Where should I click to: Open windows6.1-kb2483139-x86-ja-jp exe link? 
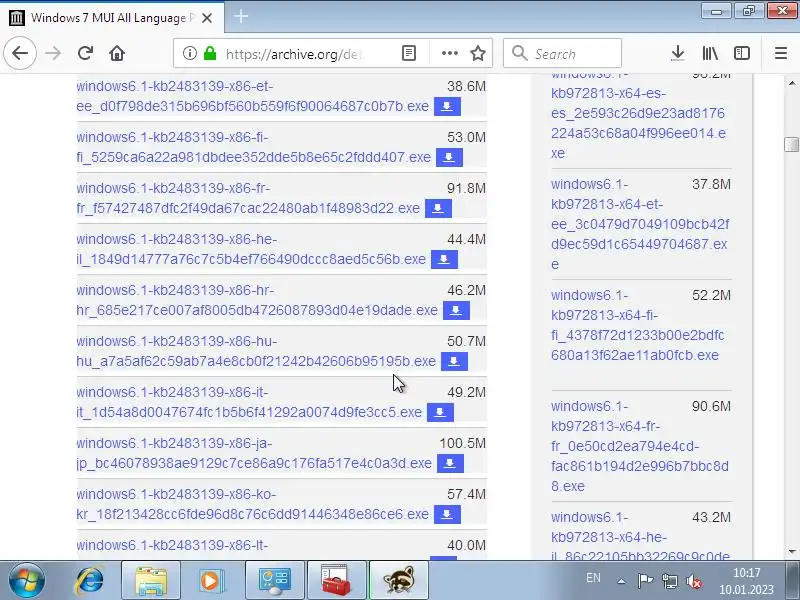coord(254,453)
